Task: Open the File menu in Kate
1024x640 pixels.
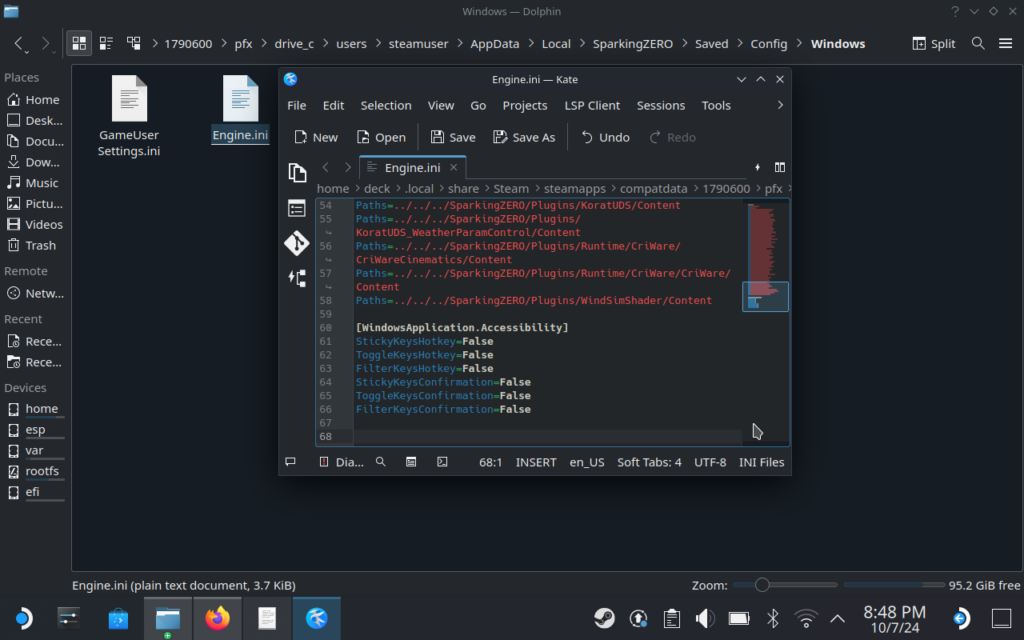Action: [296, 105]
